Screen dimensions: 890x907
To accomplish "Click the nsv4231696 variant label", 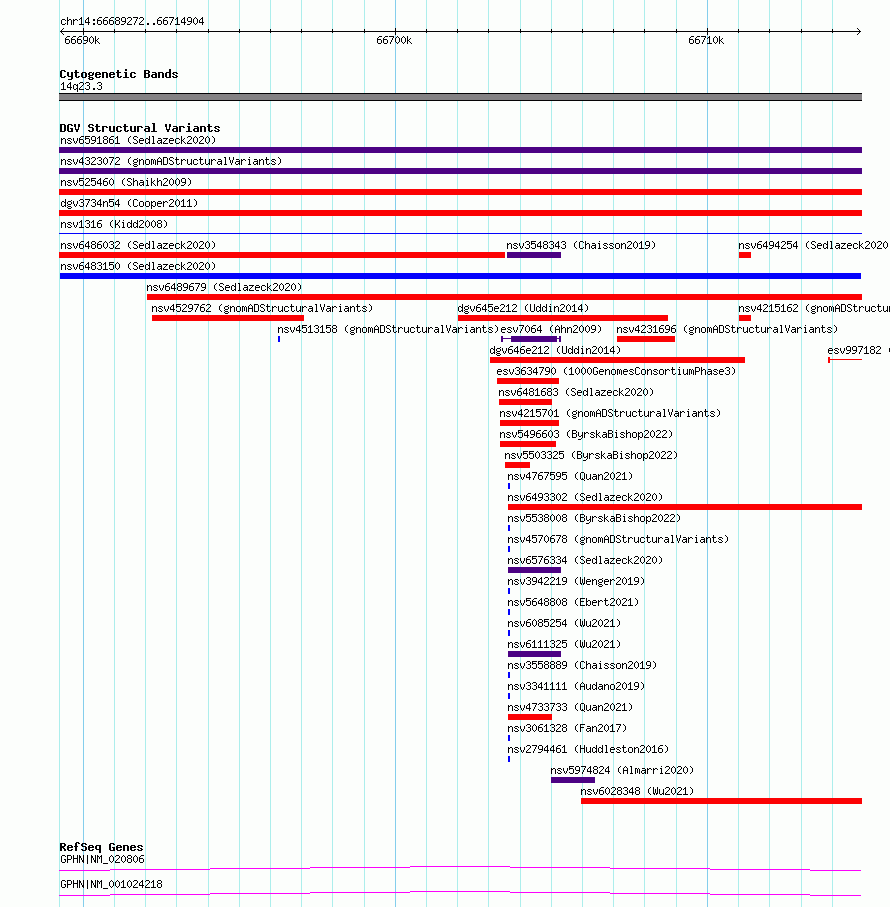I will (727, 329).
